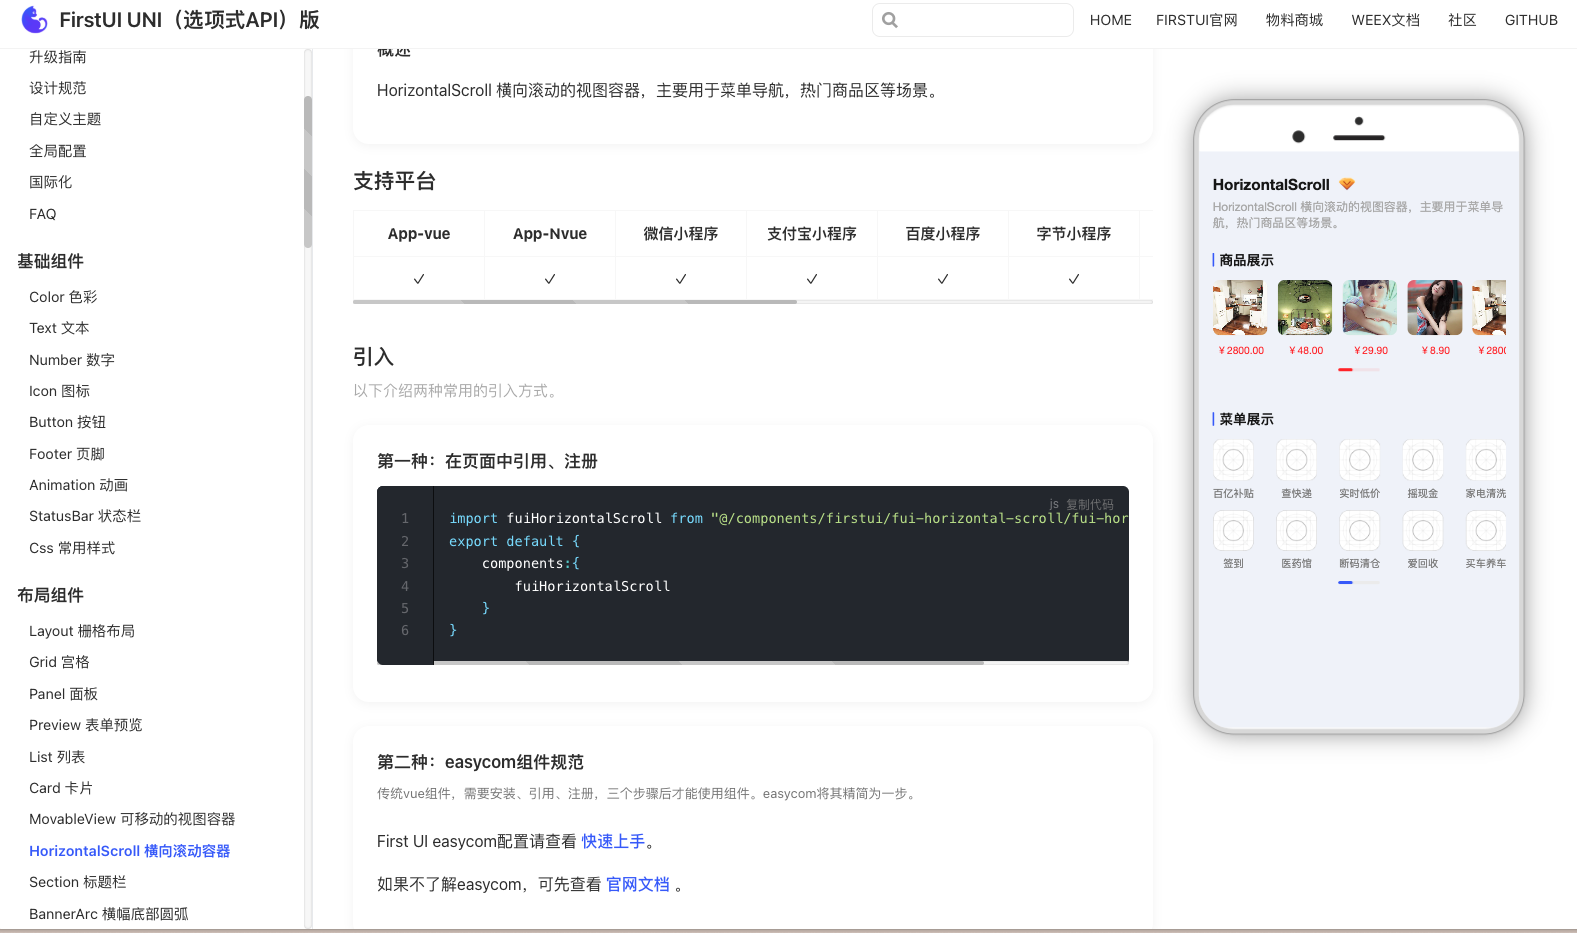Open FIRSTUI官网 in the top navigation
This screenshot has height=933, width=1577.
tap(1197, 20)
